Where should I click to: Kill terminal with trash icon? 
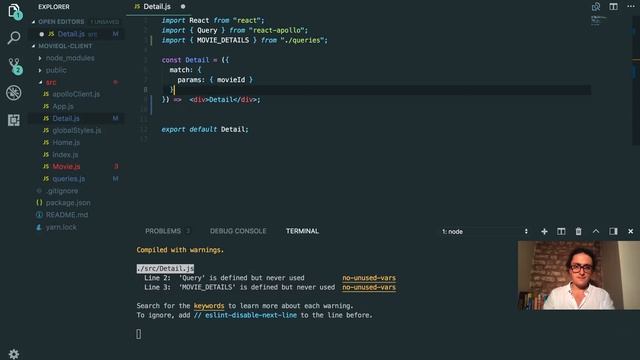(578, 231)
